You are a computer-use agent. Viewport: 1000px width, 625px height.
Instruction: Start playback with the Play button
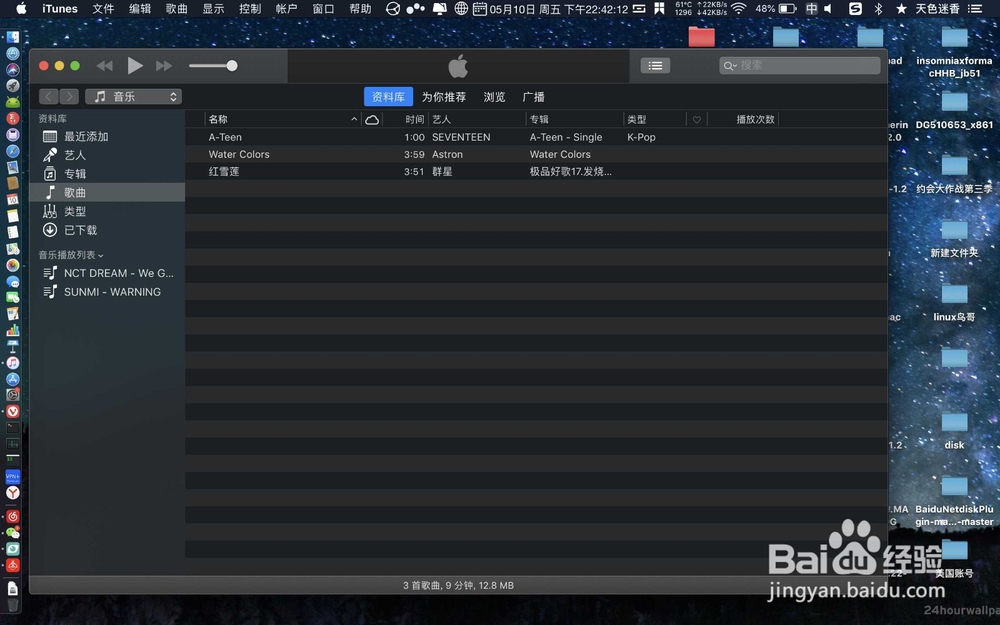pyautogui.click(x=135, y=66)
